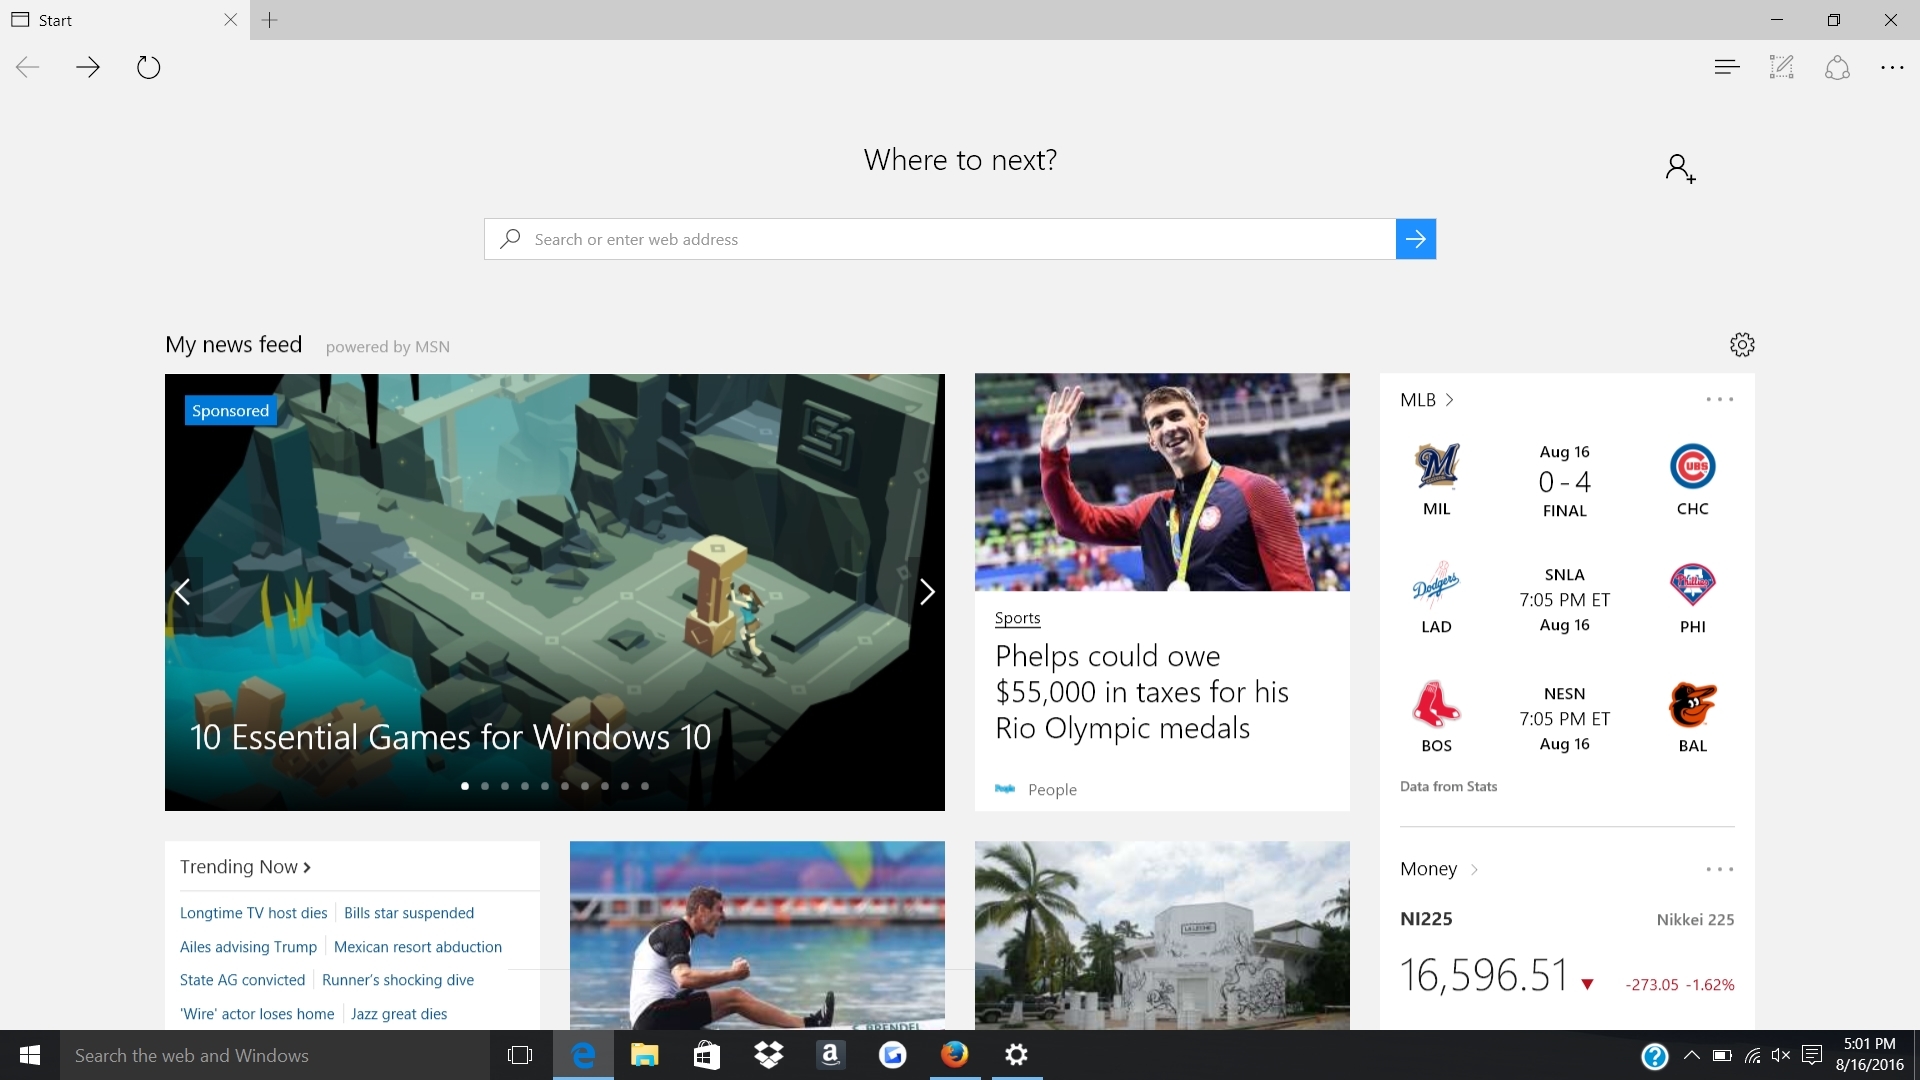
Task: Click the Milwaukee Brewers team logo
Action: click(x=1437, y=466)
